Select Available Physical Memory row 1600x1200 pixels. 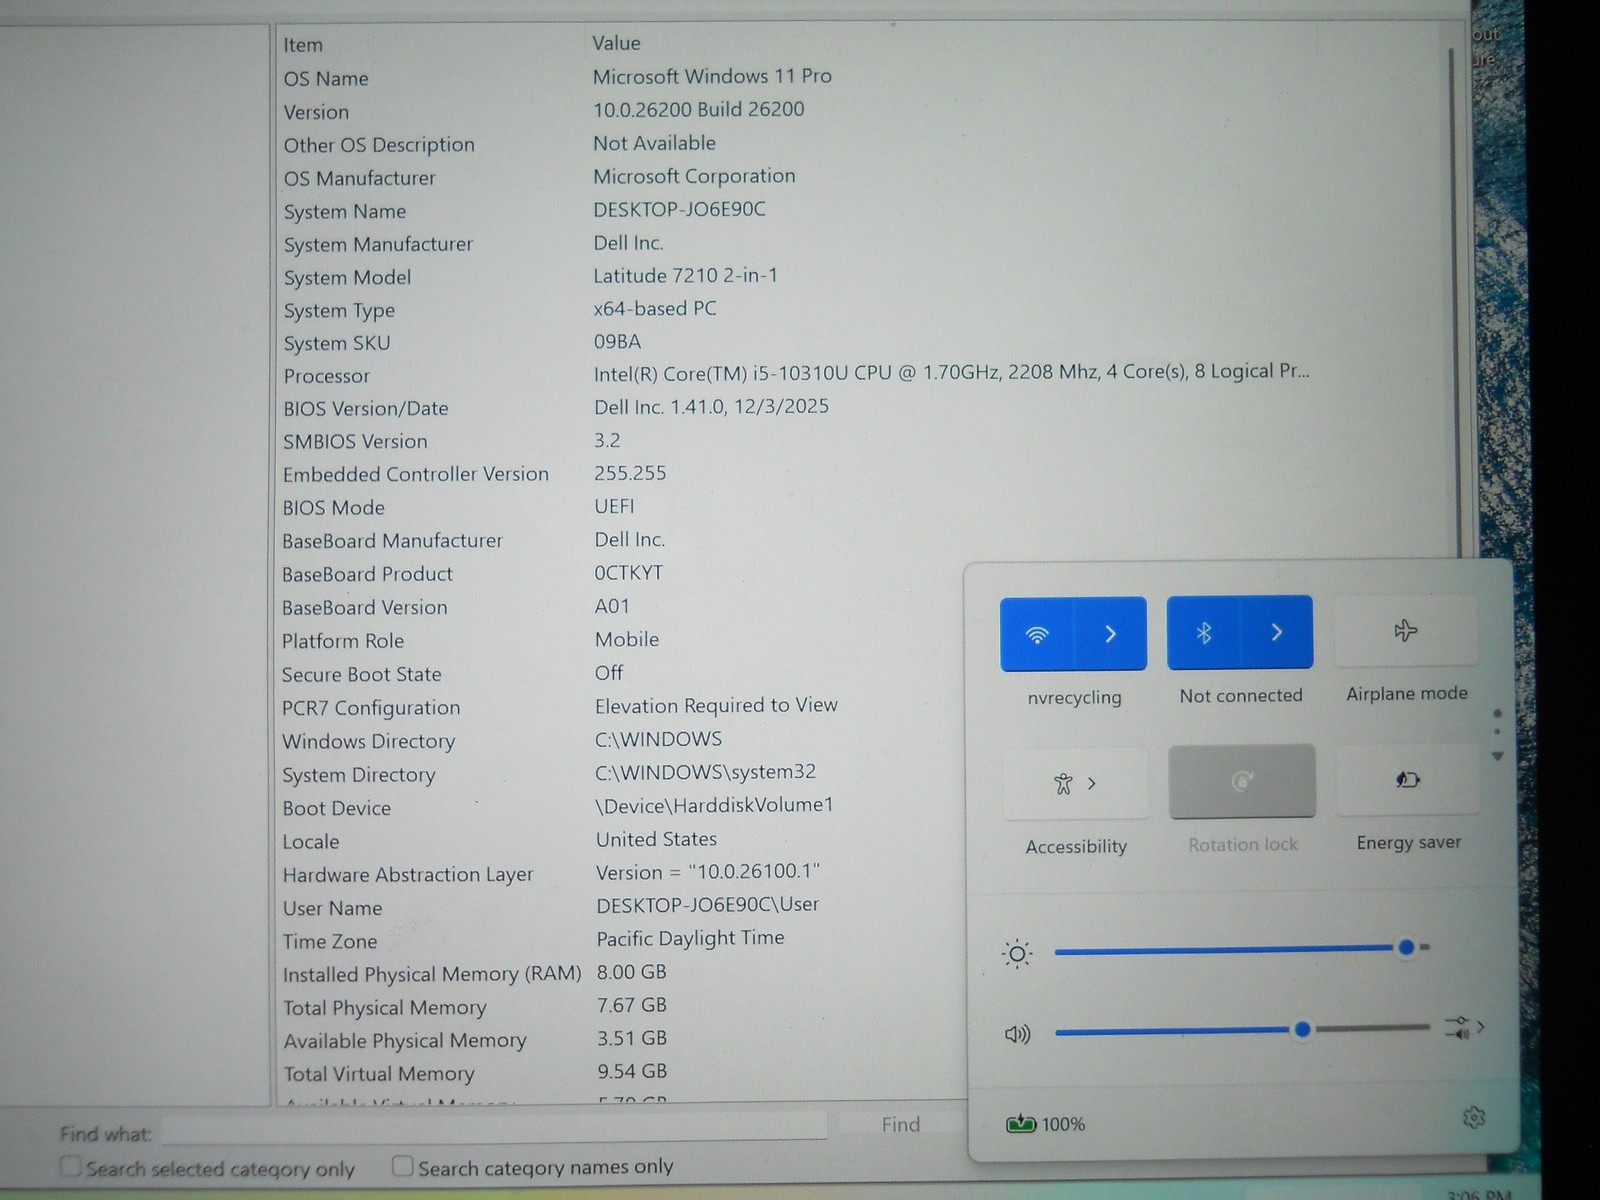point(620,1040)
